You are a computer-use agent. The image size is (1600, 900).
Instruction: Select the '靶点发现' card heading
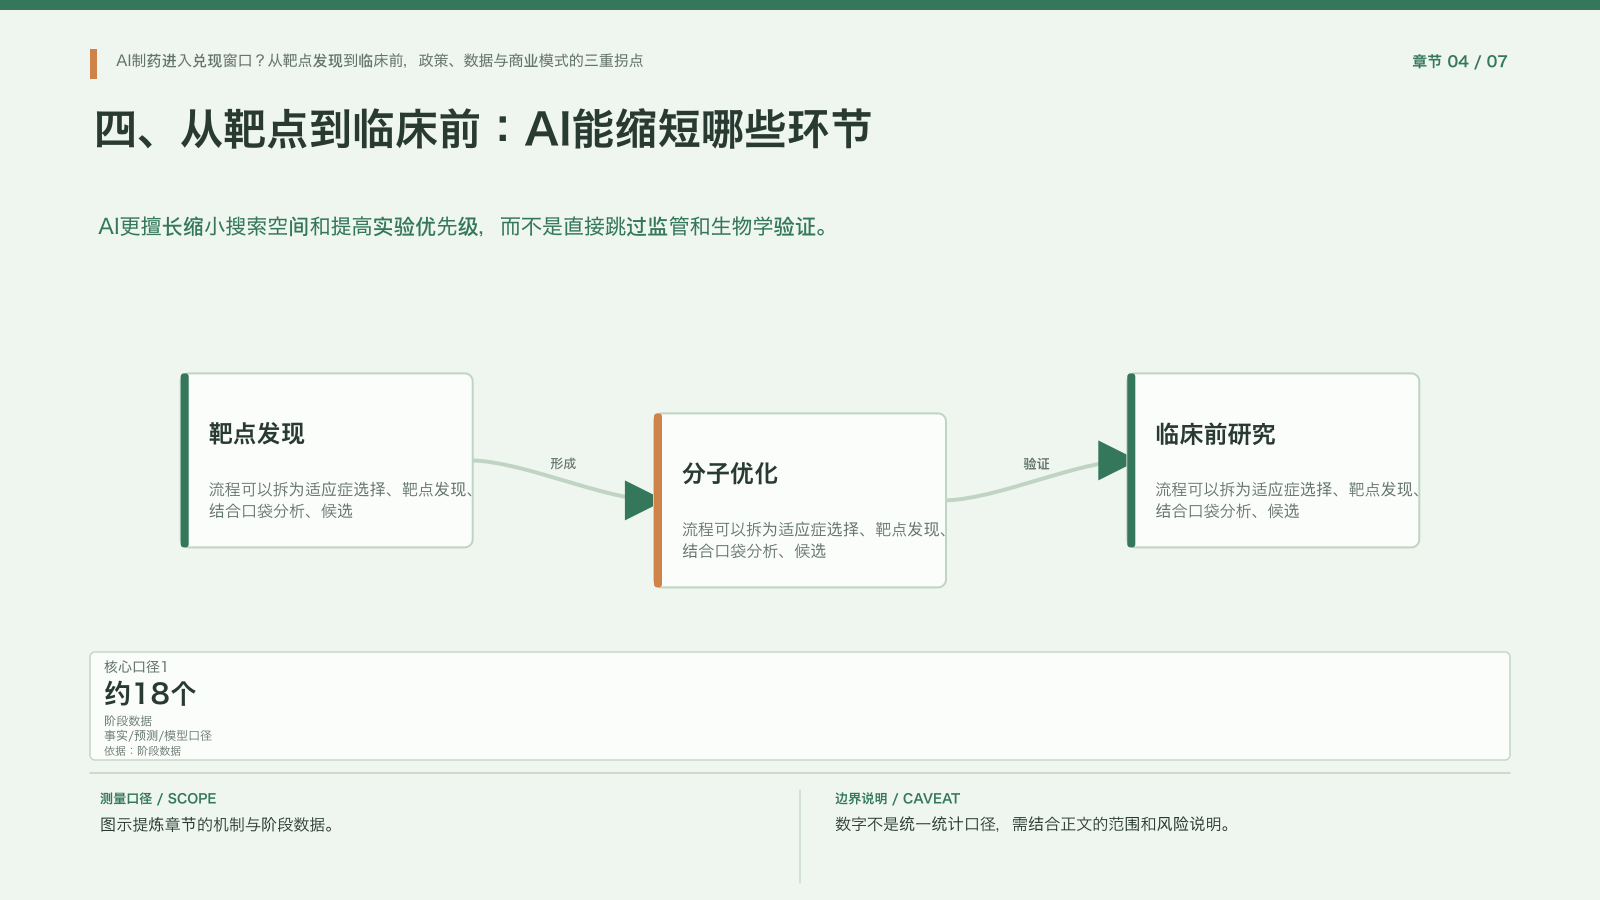point(257,434)
